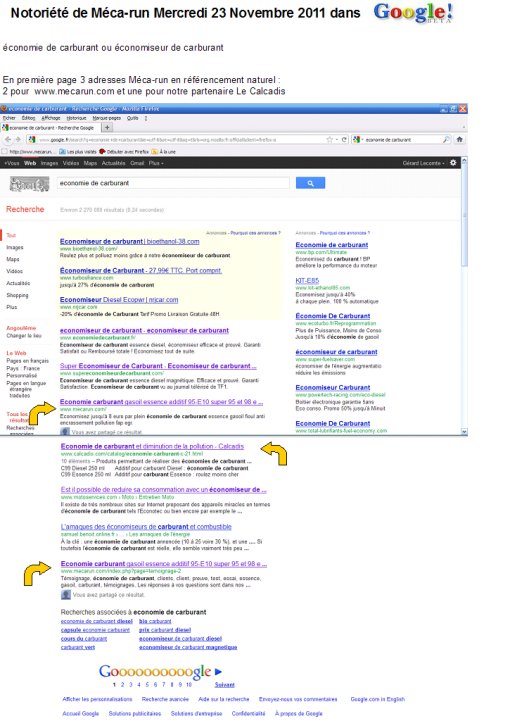Click related search 'cours du carburant'

[84, 639]
